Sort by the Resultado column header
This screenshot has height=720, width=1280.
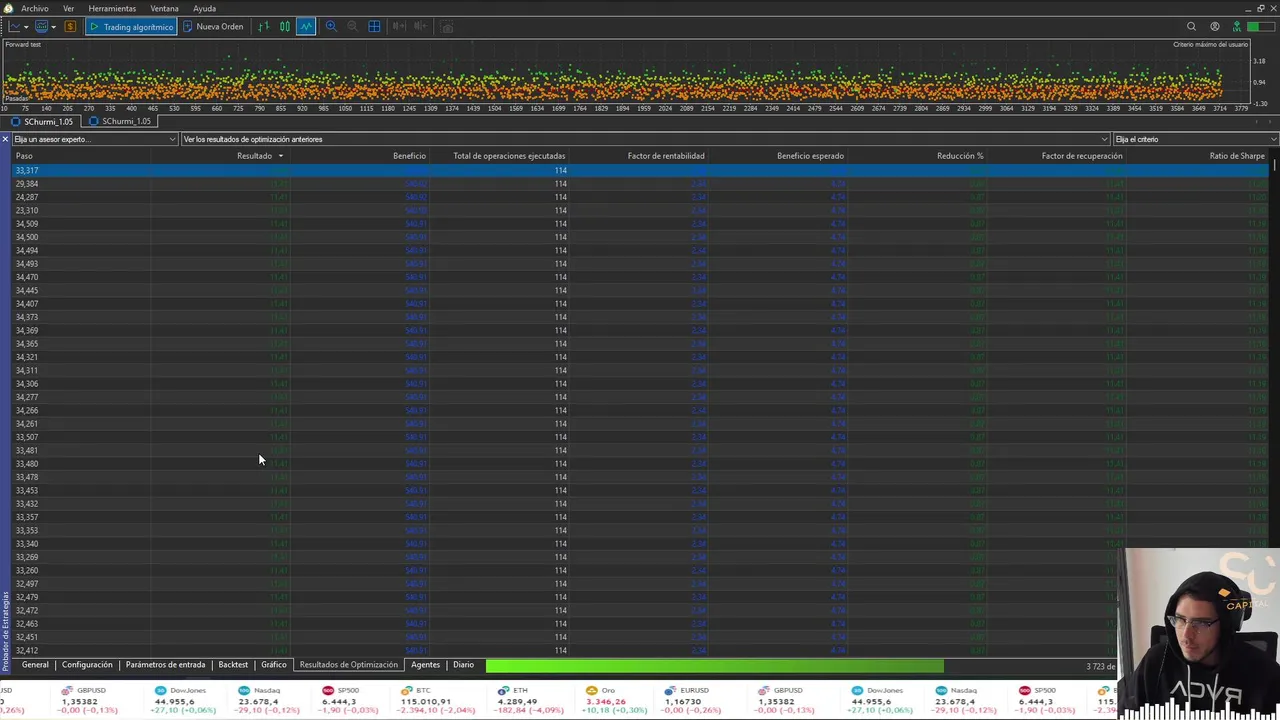tap(254, 156)
